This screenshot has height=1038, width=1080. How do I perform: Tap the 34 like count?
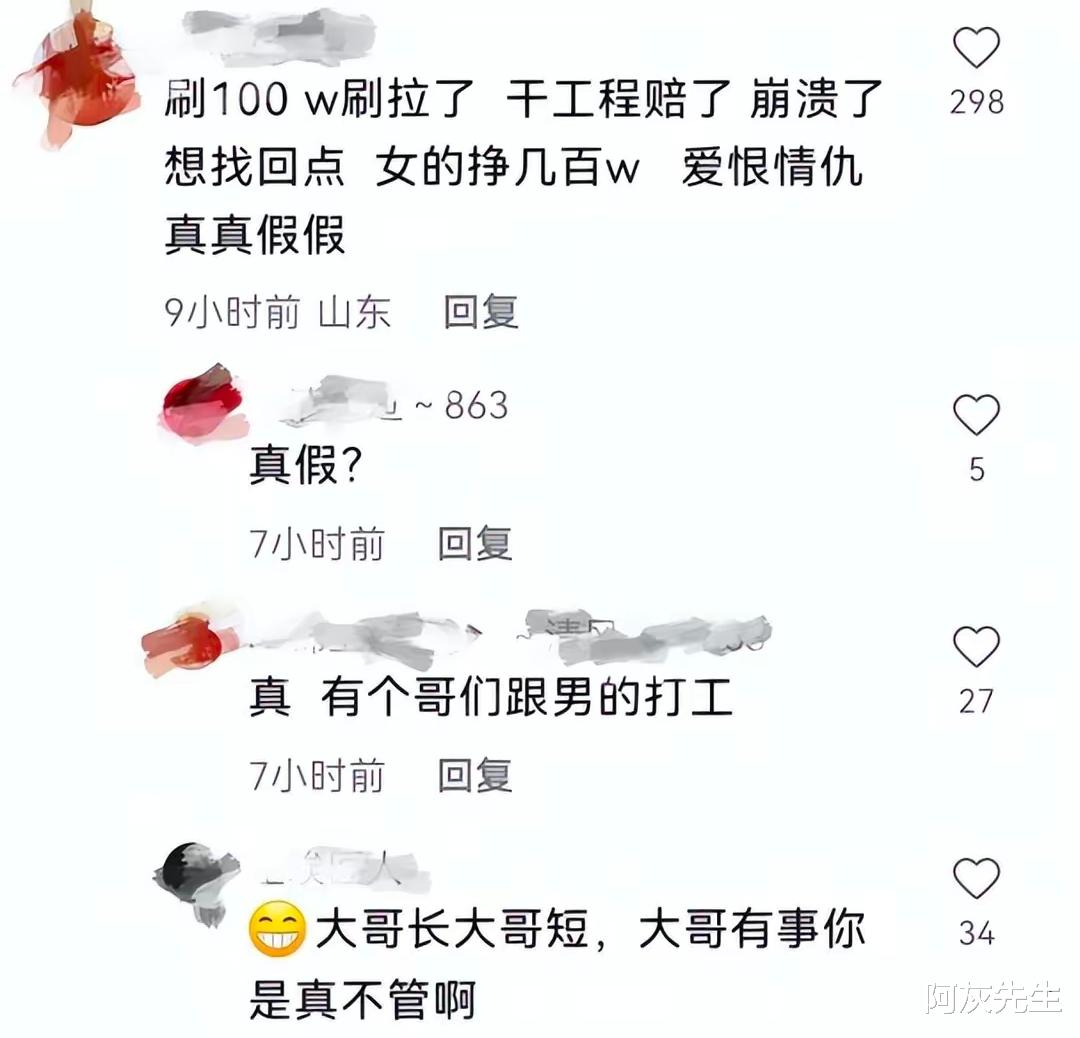pos(977,933)
